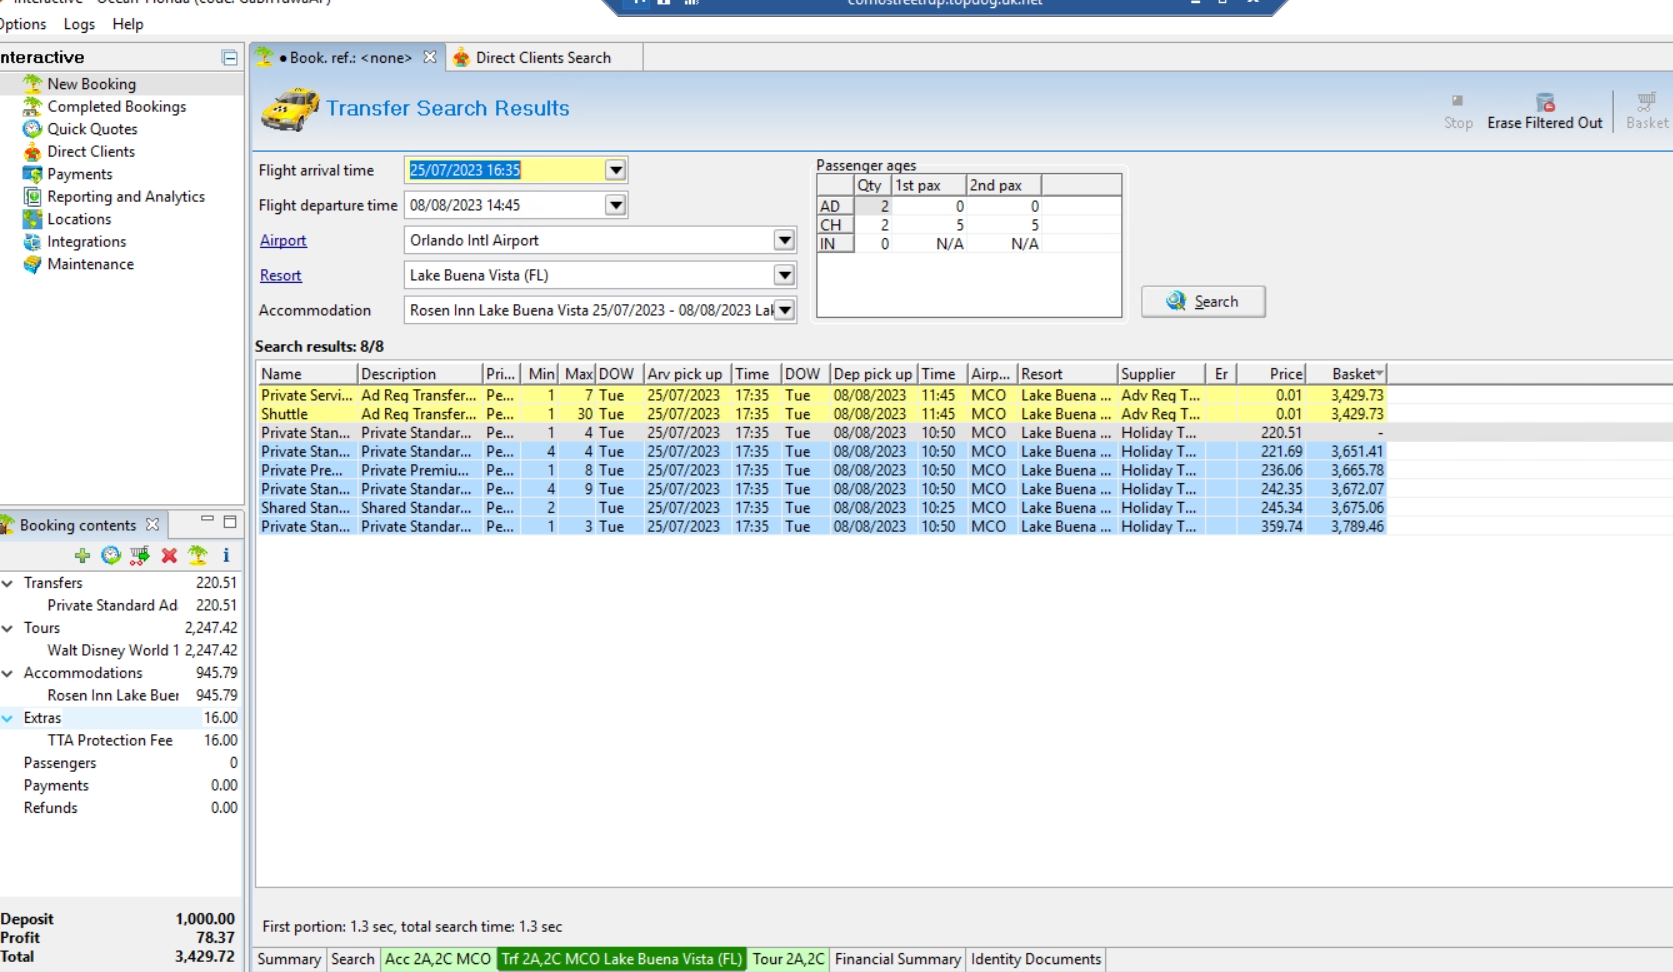Switch to the Tour 2A,2C tab
1673x972 pixels.
[789, 959]
